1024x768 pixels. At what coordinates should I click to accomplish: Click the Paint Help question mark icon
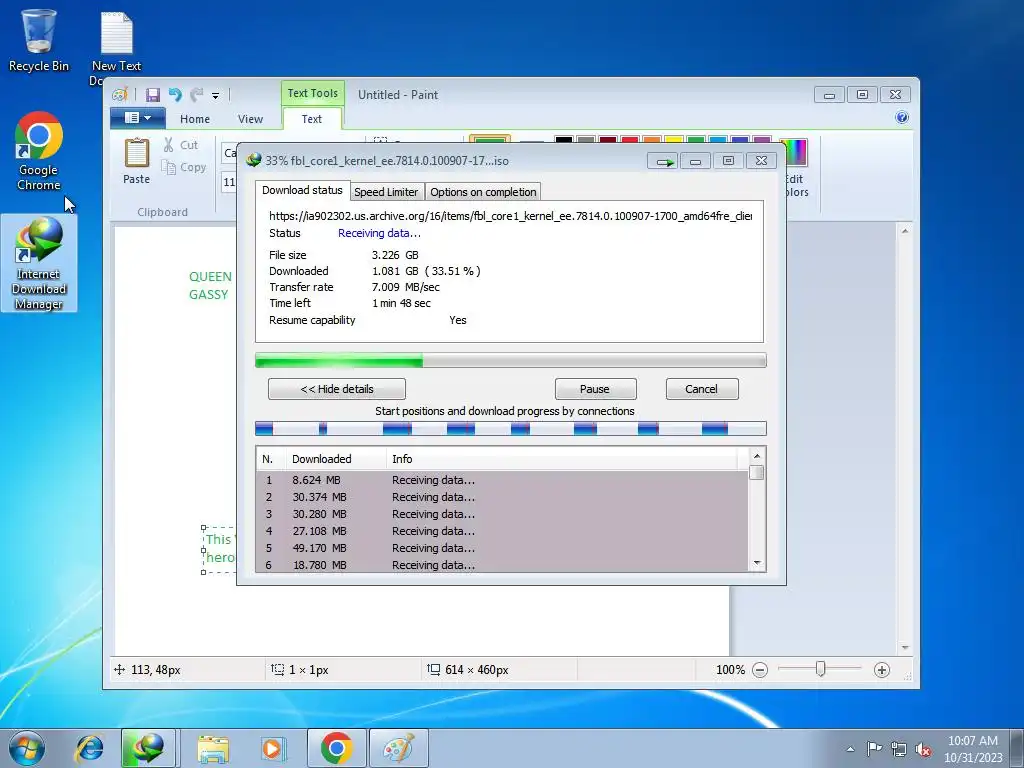pos(902,118)
